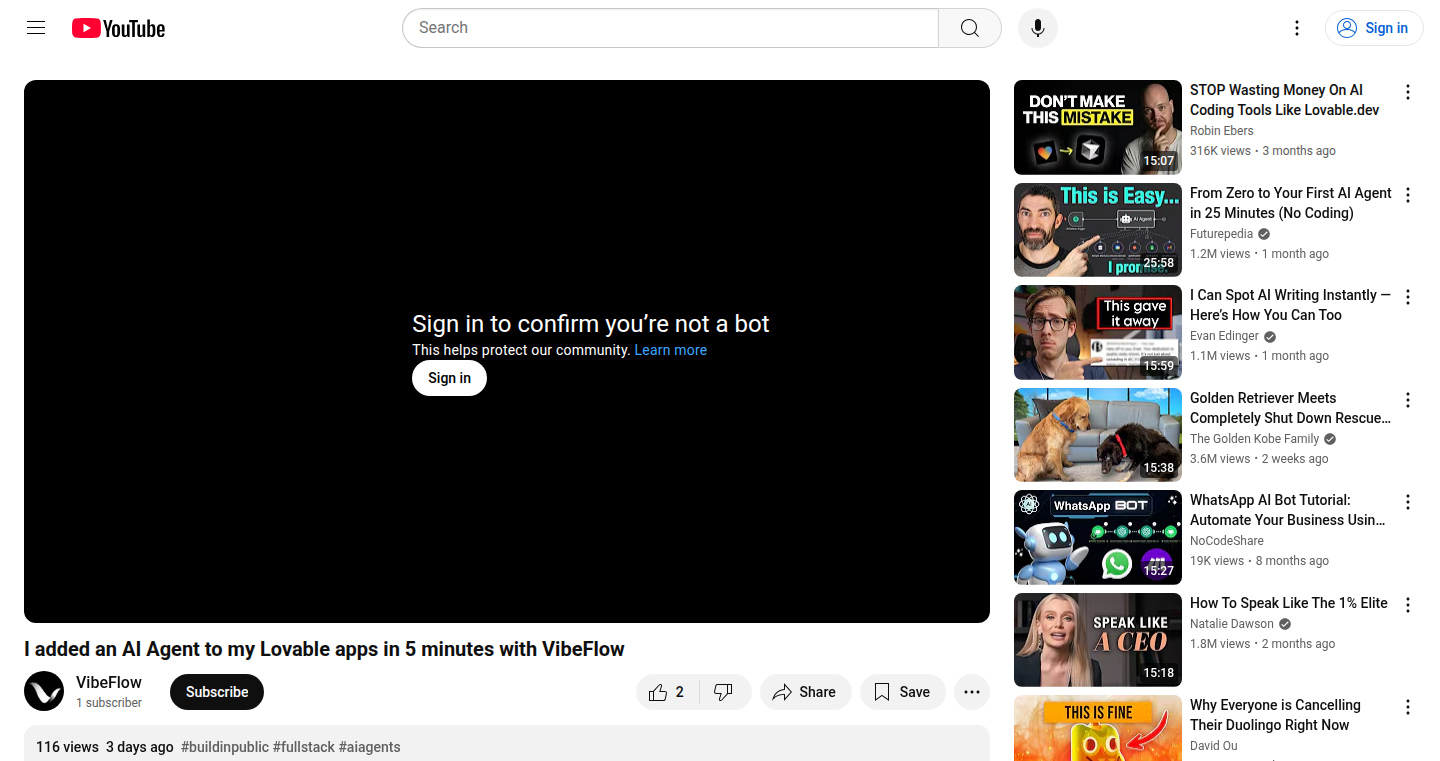Viewport: 1440px width, 761px height.
Task: Open title From Zero to Your First AI Agent
Action: coord(1291,203)
